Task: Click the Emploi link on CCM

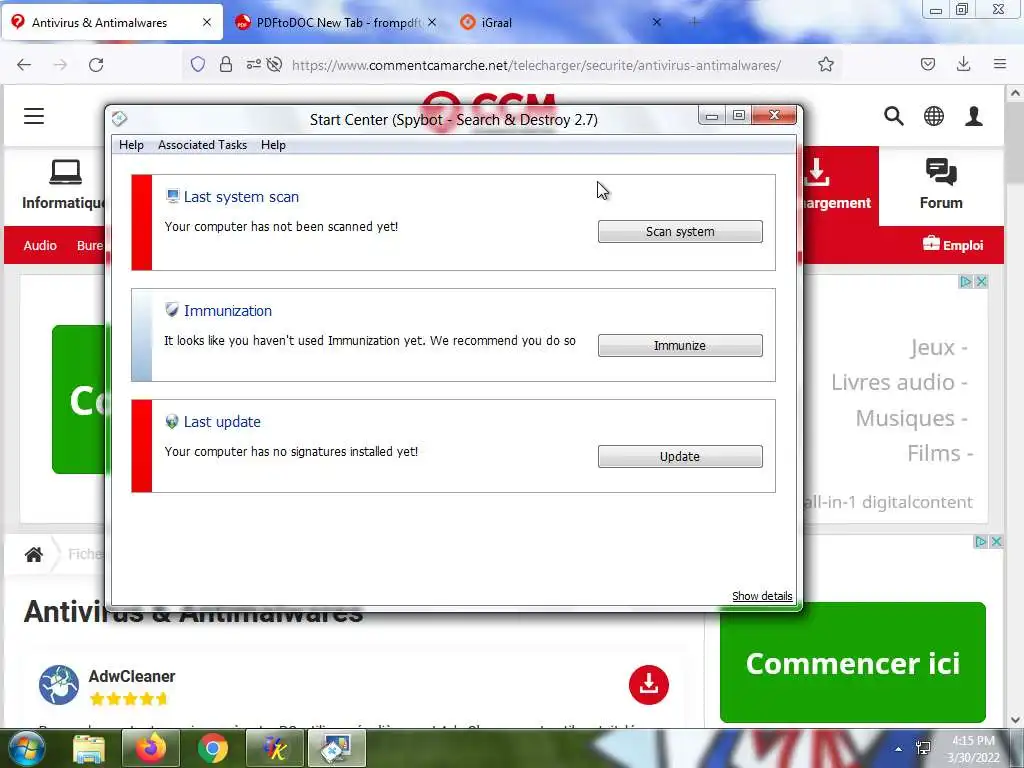Action: [953, 245]
